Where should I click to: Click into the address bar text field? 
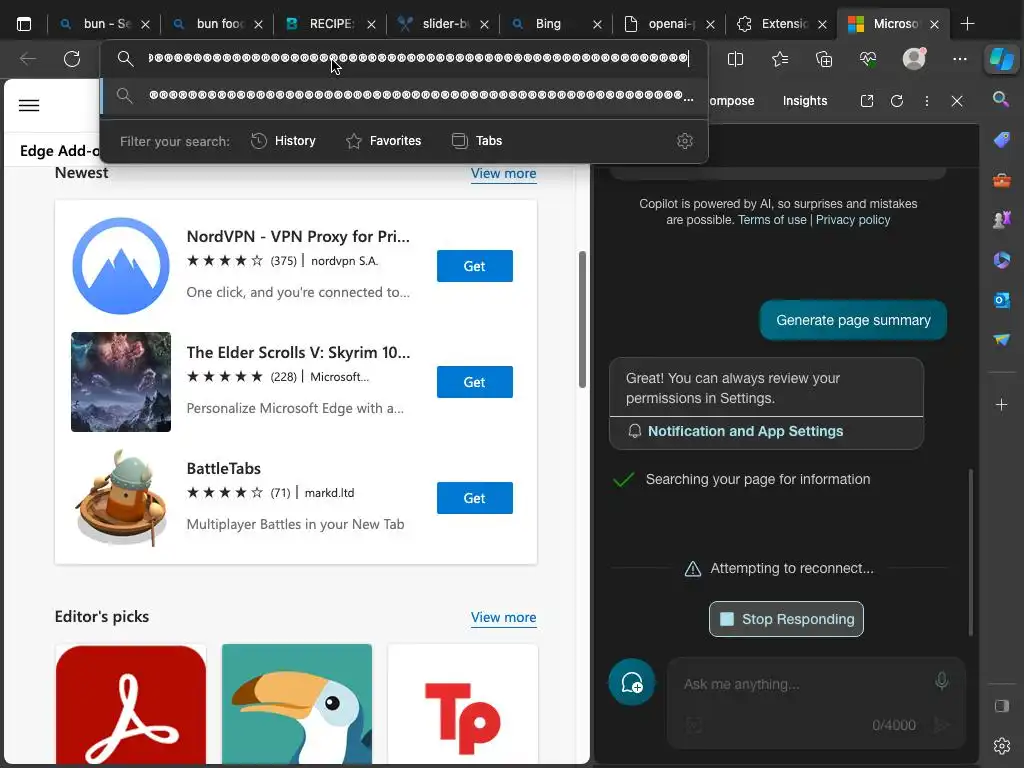click(x=419, y=58)
